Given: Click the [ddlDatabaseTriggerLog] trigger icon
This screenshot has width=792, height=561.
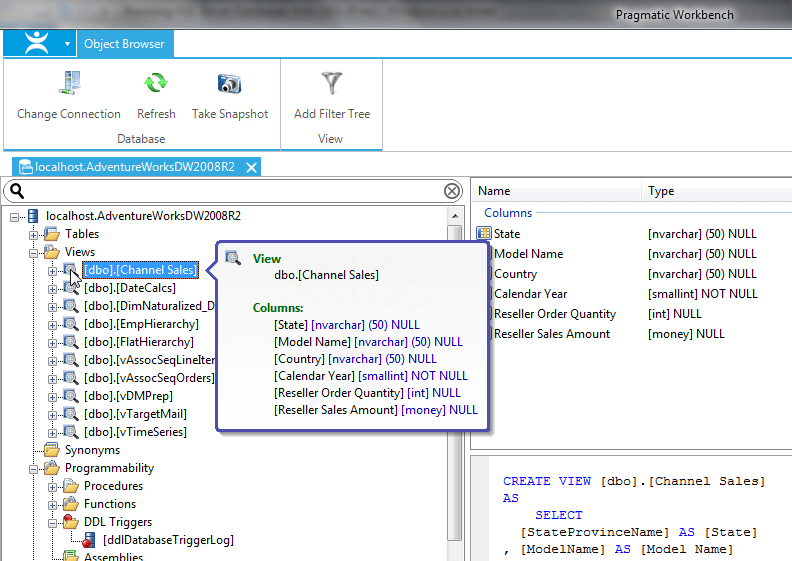Looking at the screenshot, I should coord(89,540).
